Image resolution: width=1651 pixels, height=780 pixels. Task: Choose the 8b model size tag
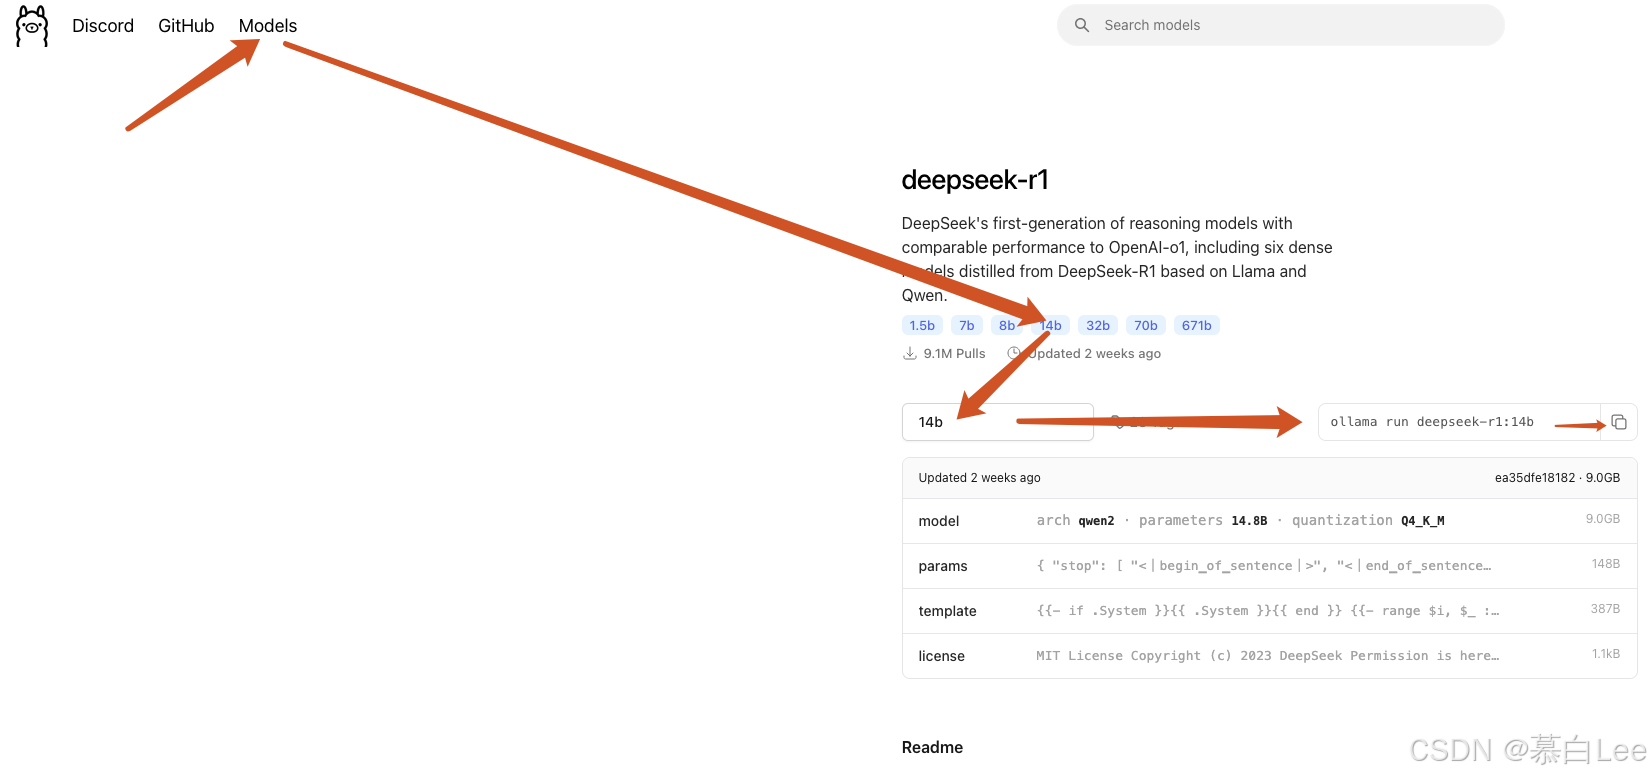point(1006,326)
